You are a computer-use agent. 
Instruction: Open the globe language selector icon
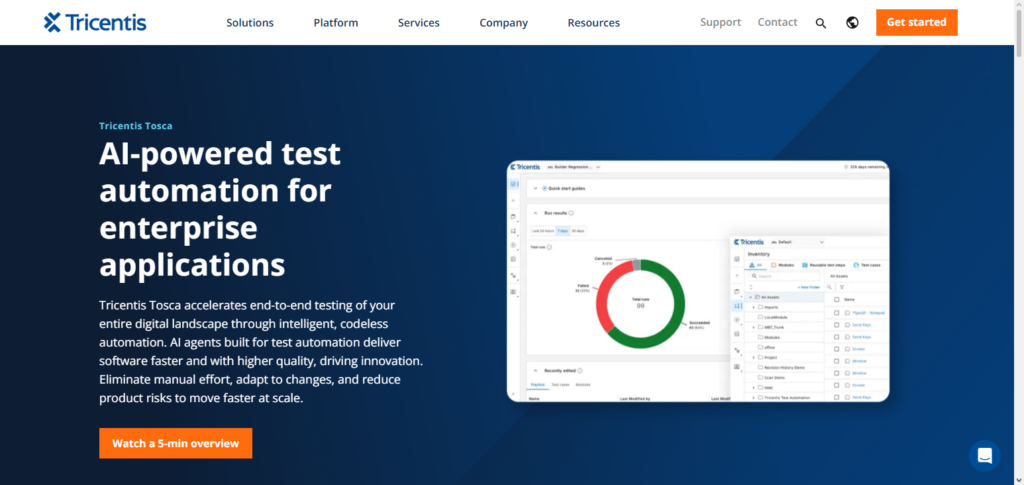852,22
